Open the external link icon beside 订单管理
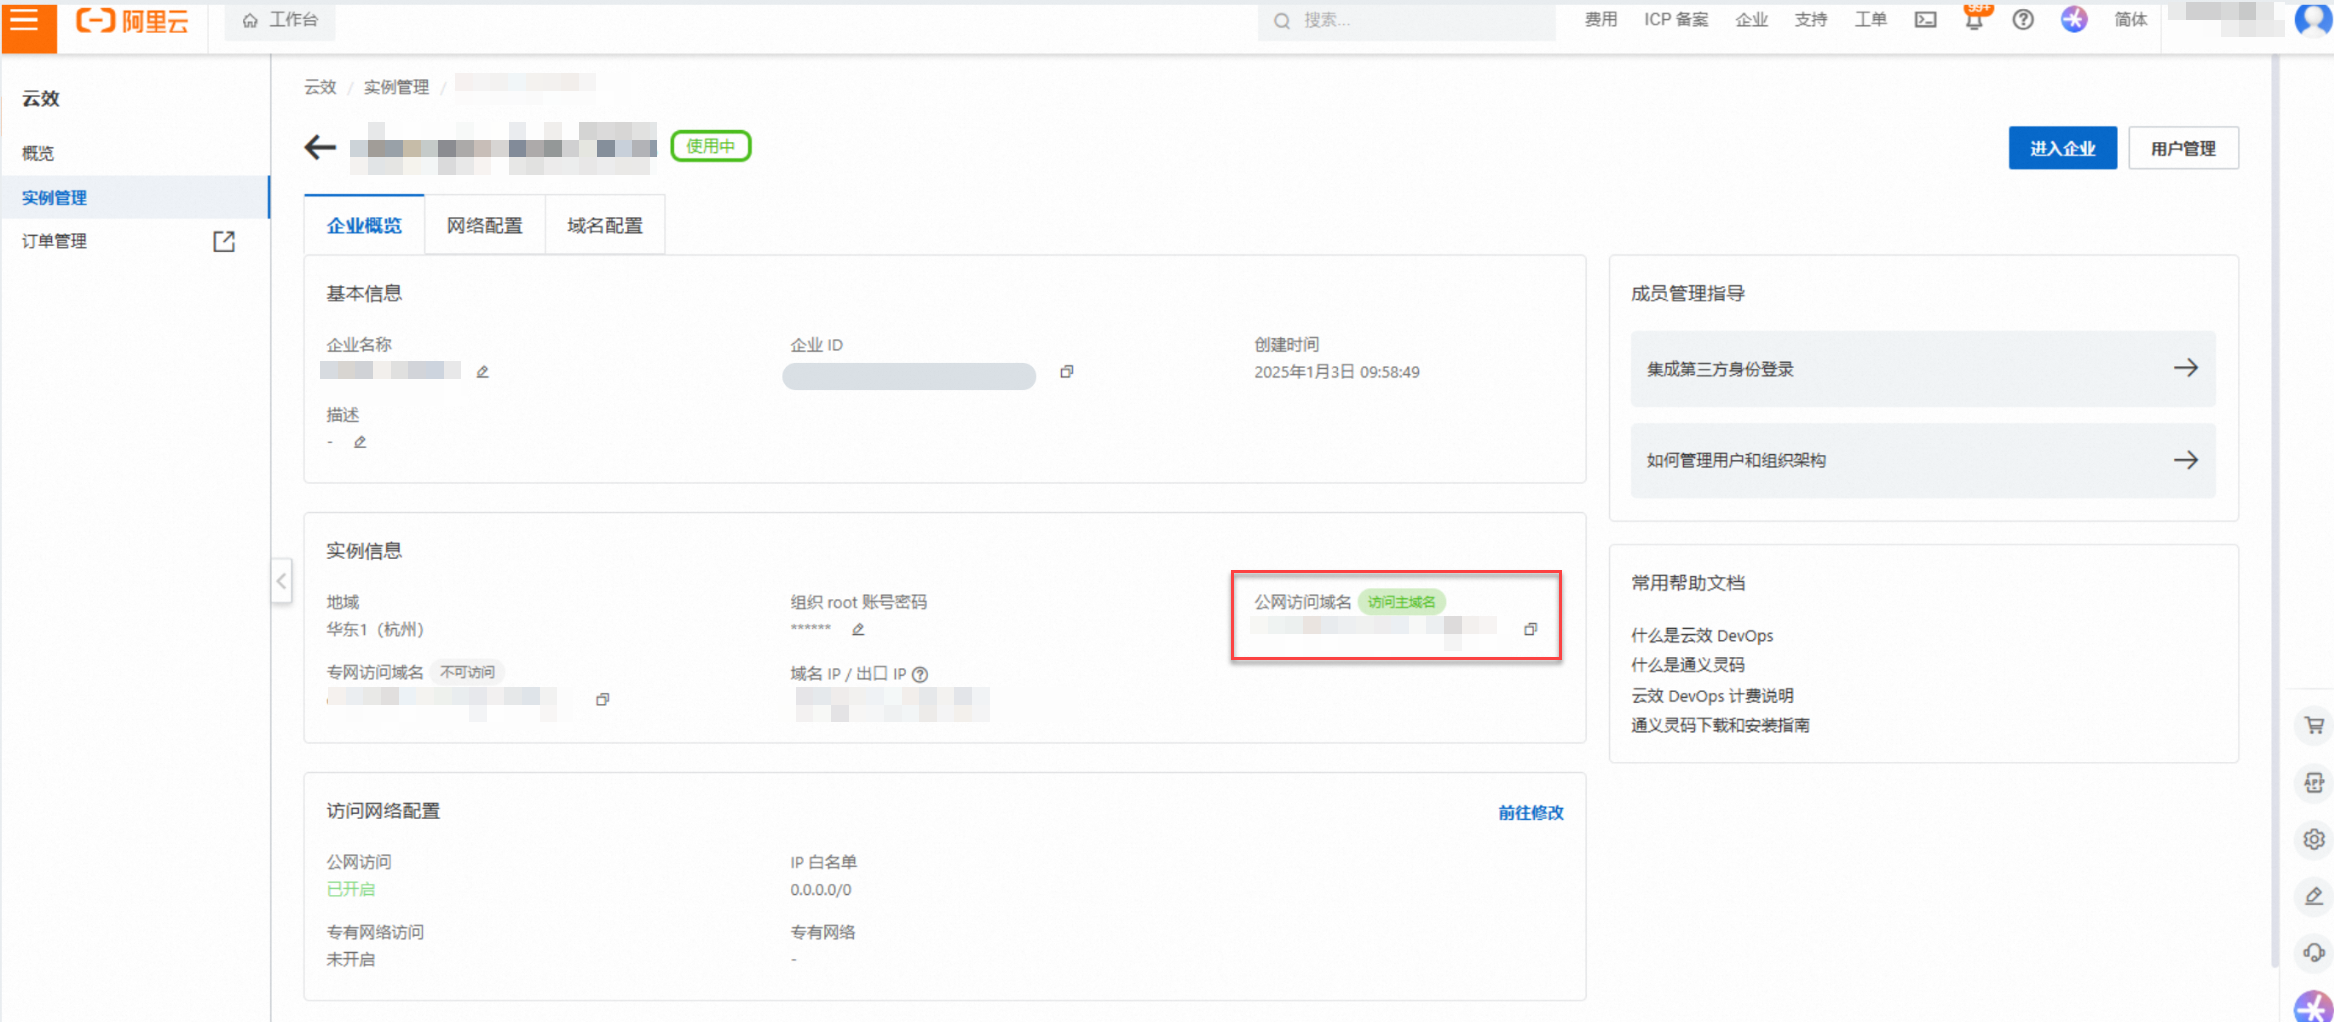 224,241
